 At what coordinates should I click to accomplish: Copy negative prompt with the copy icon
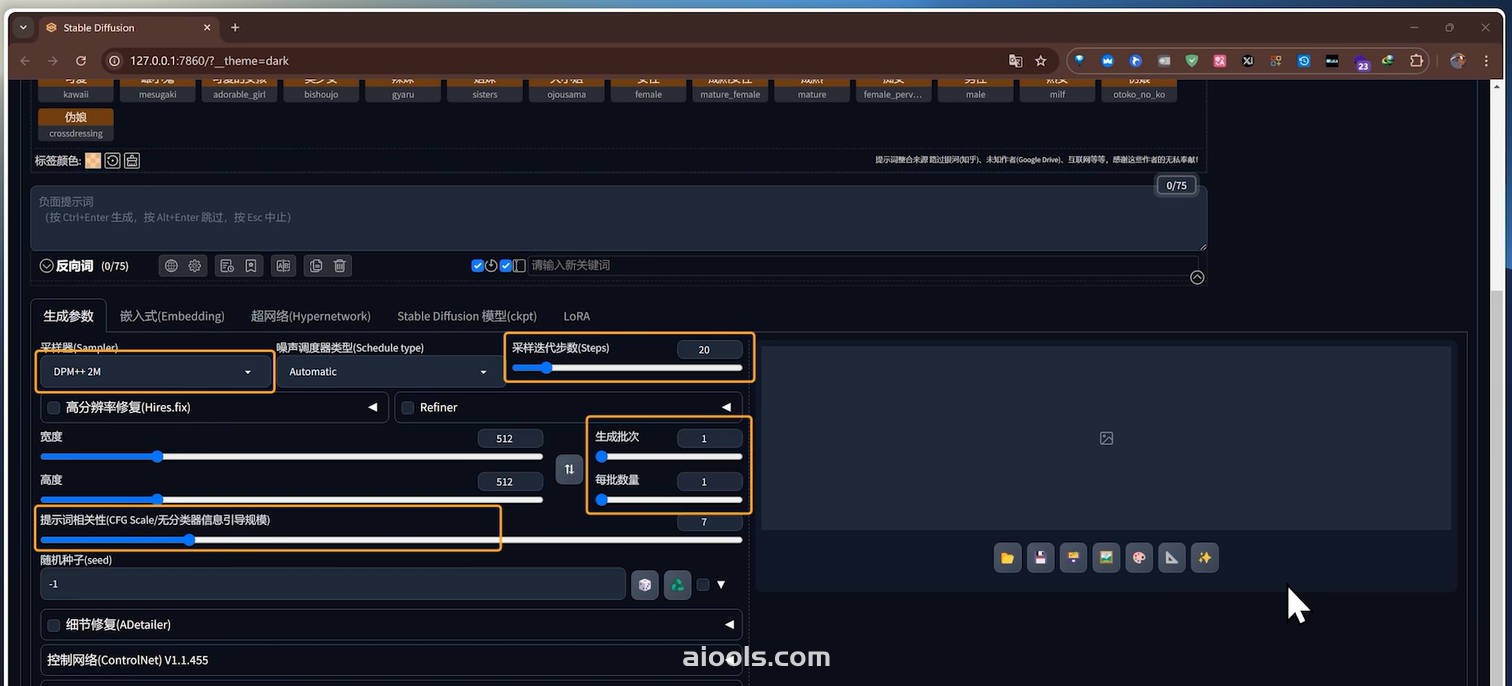click(x=316, y=266)
